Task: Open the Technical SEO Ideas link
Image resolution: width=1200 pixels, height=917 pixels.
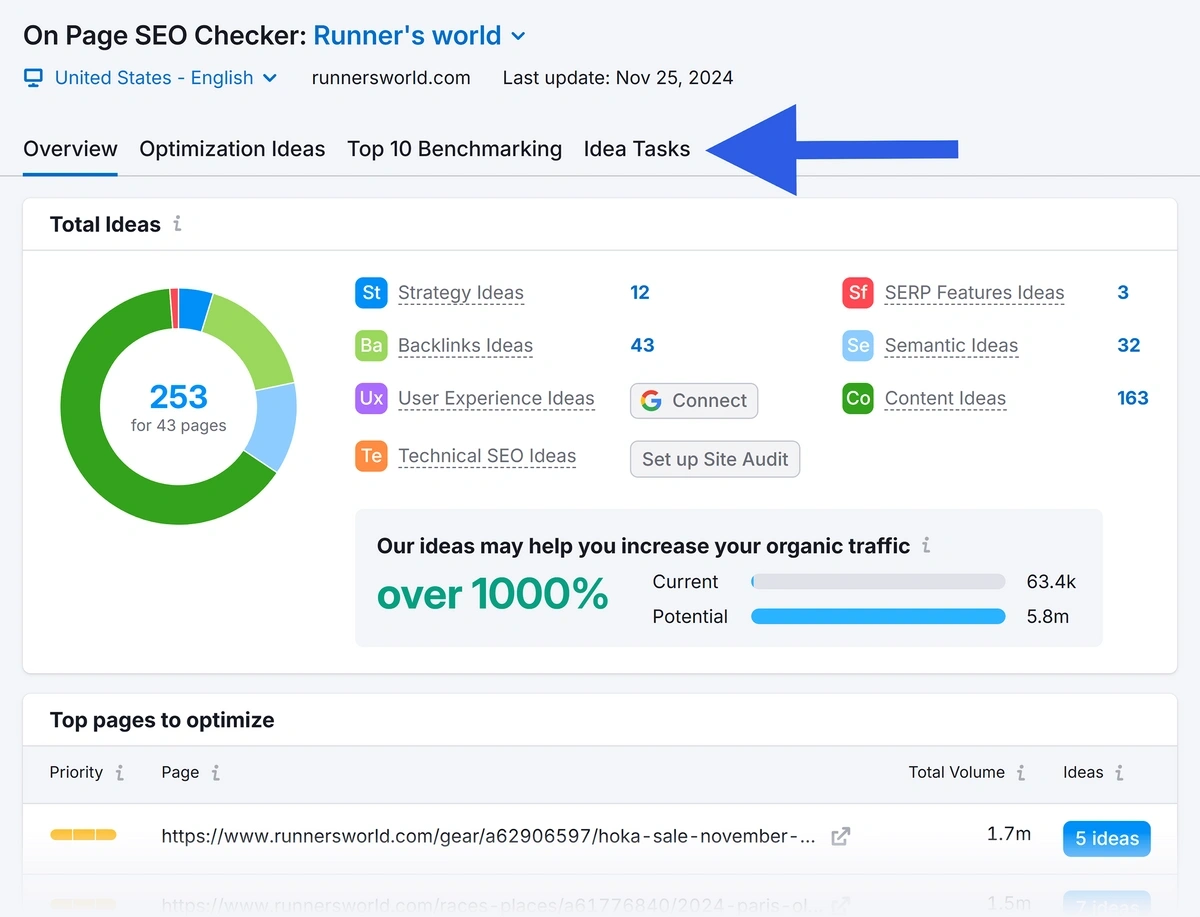Action: [487, 456]
